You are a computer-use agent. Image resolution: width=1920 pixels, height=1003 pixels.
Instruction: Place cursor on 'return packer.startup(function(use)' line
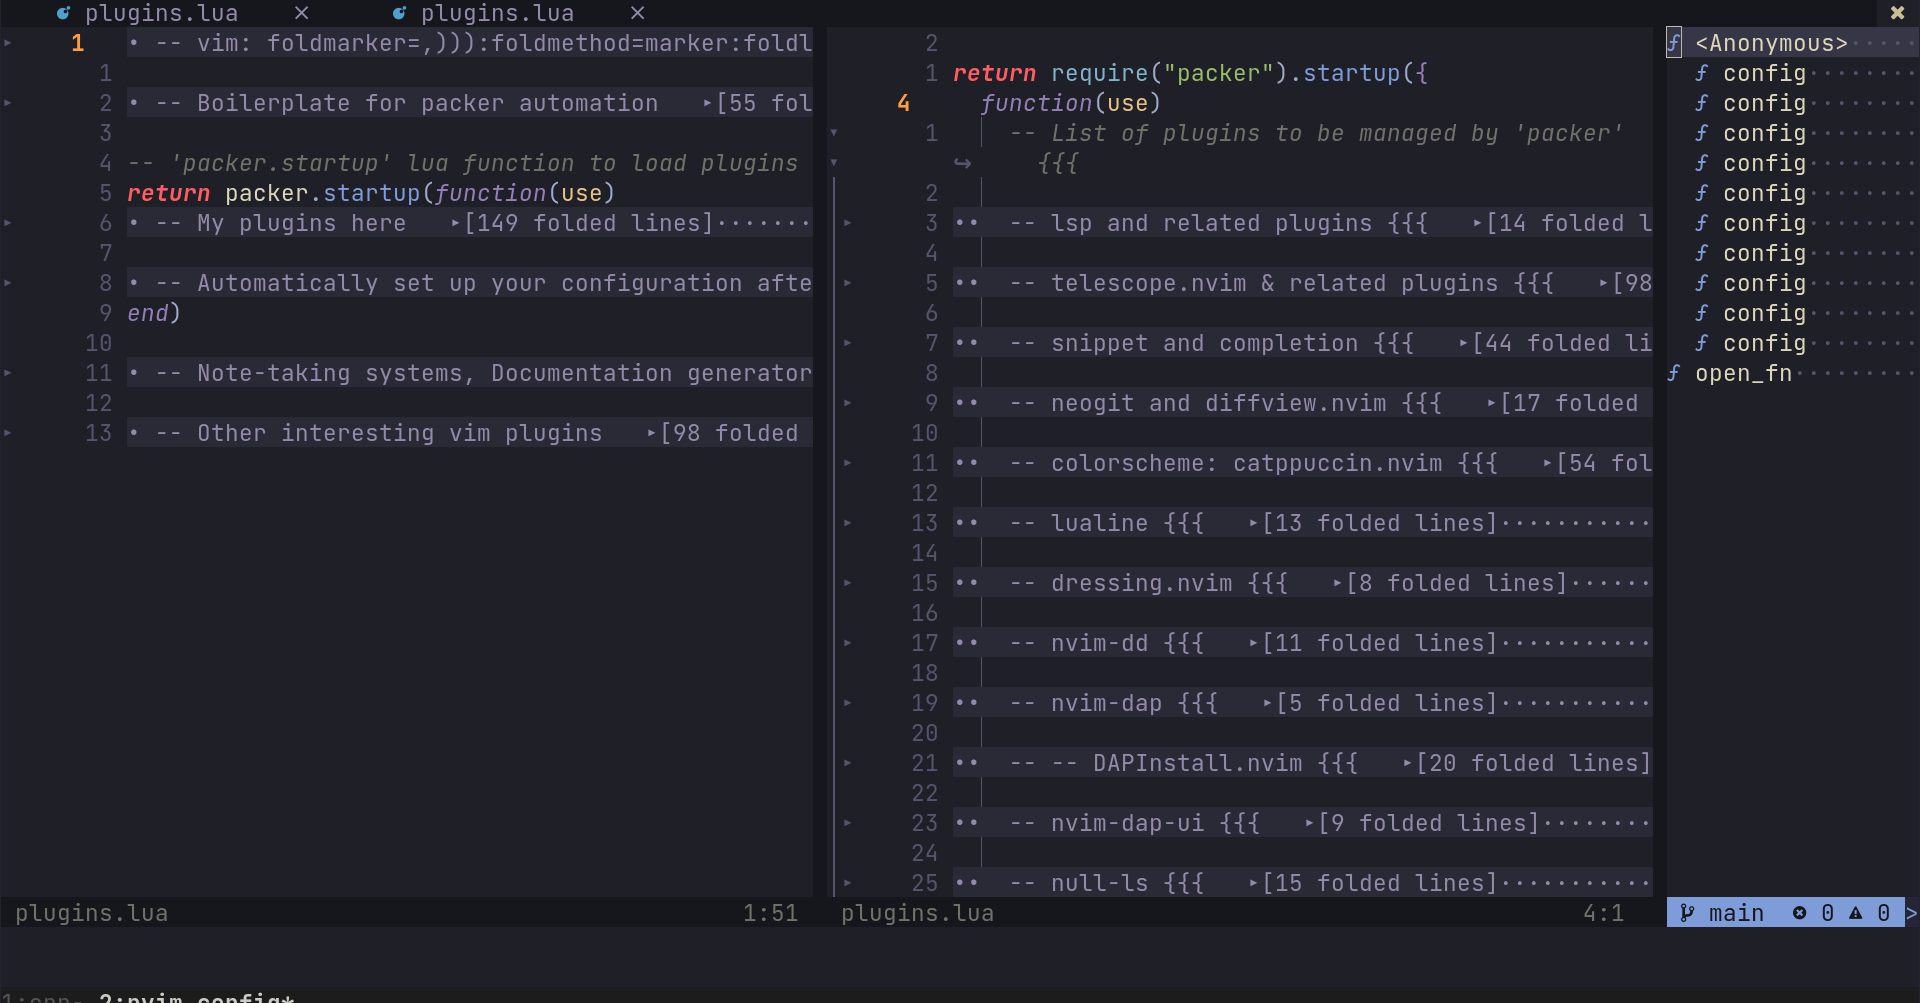pos(370,193)
